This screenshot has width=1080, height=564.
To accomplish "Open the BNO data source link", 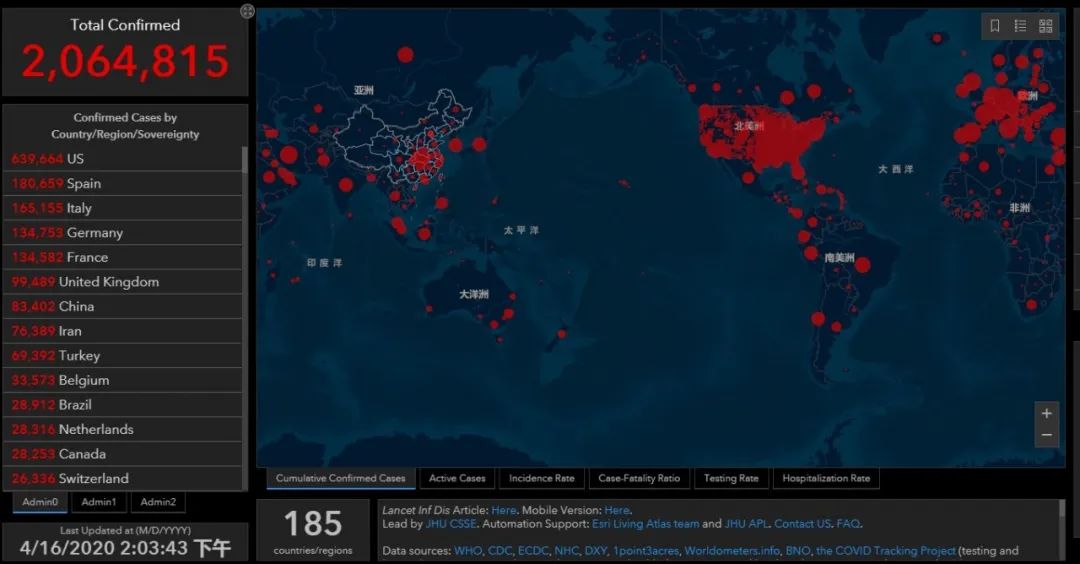I will [798, 551].
